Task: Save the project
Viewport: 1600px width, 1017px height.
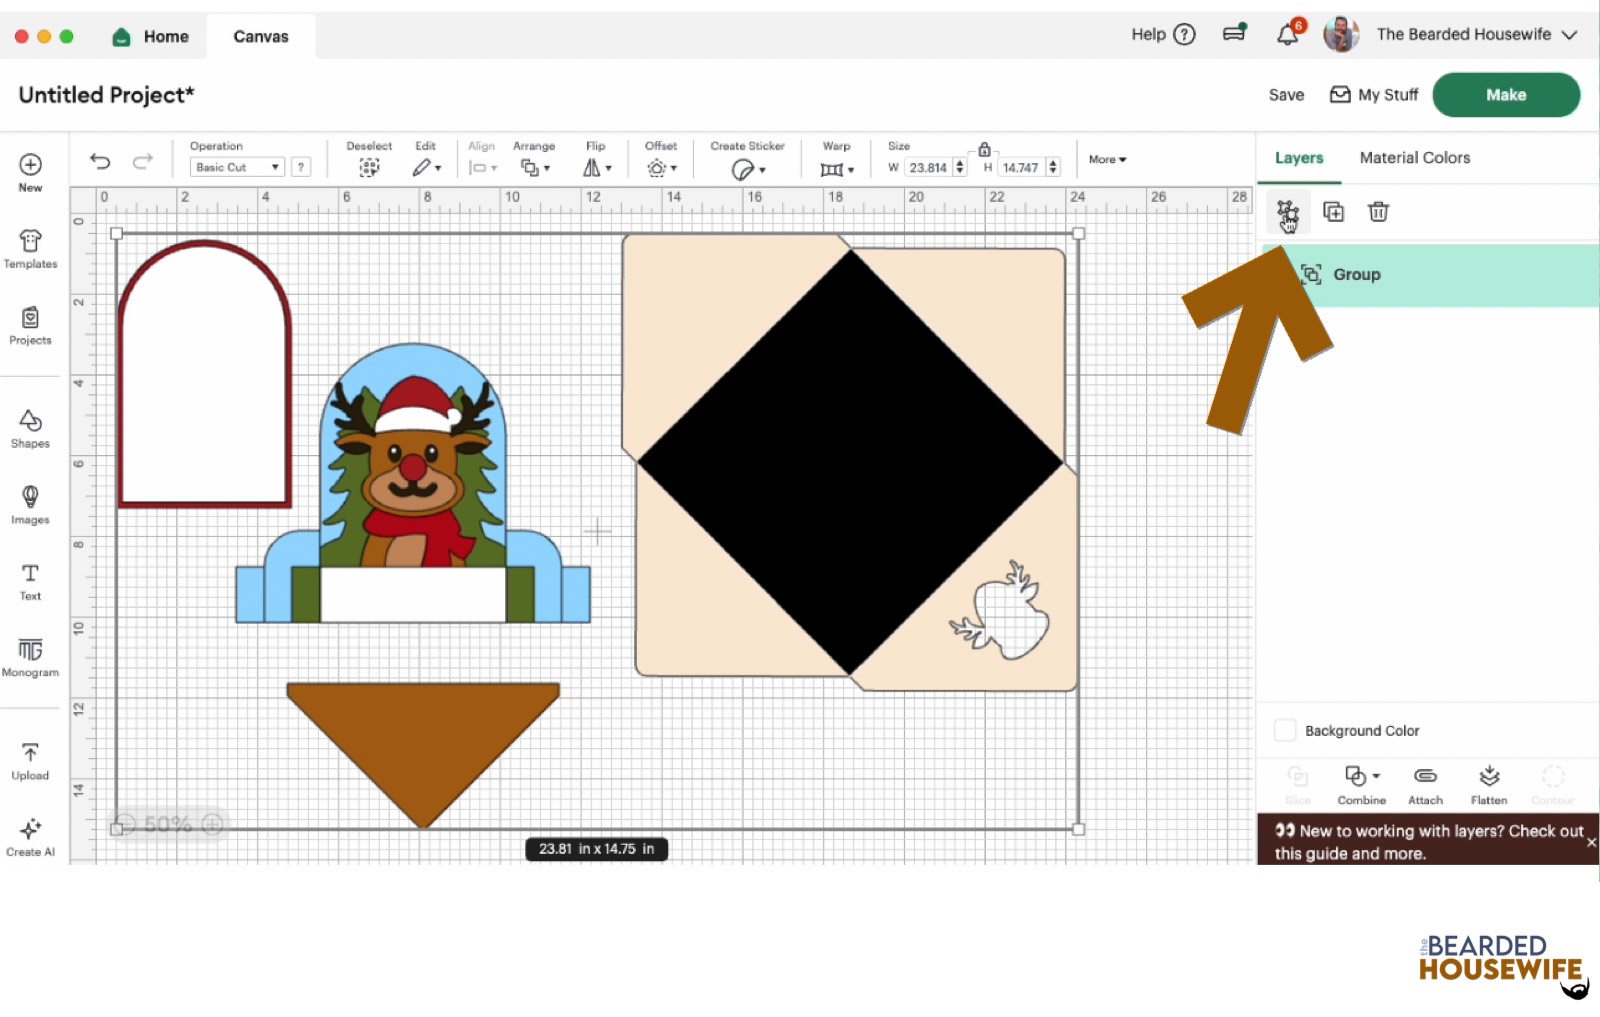Action: (1286, 95)
